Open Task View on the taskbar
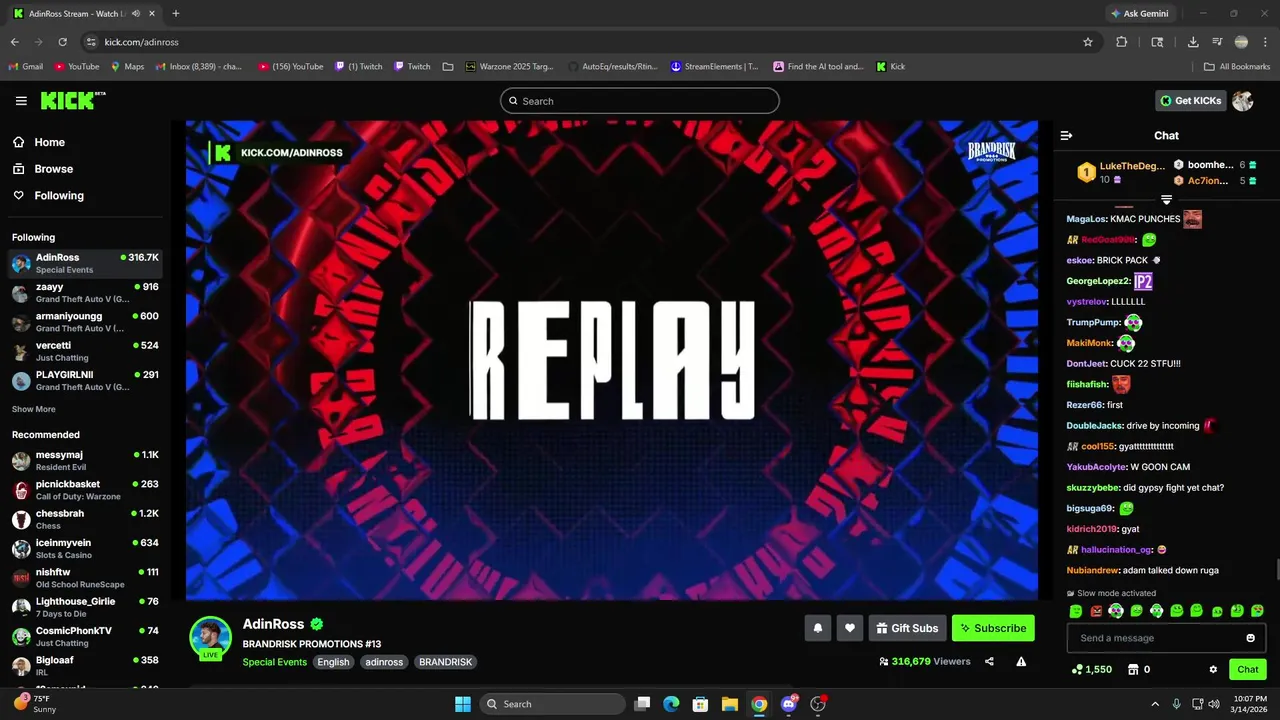1280x720 pixels. pyautogui.click(x=643, y=704)
